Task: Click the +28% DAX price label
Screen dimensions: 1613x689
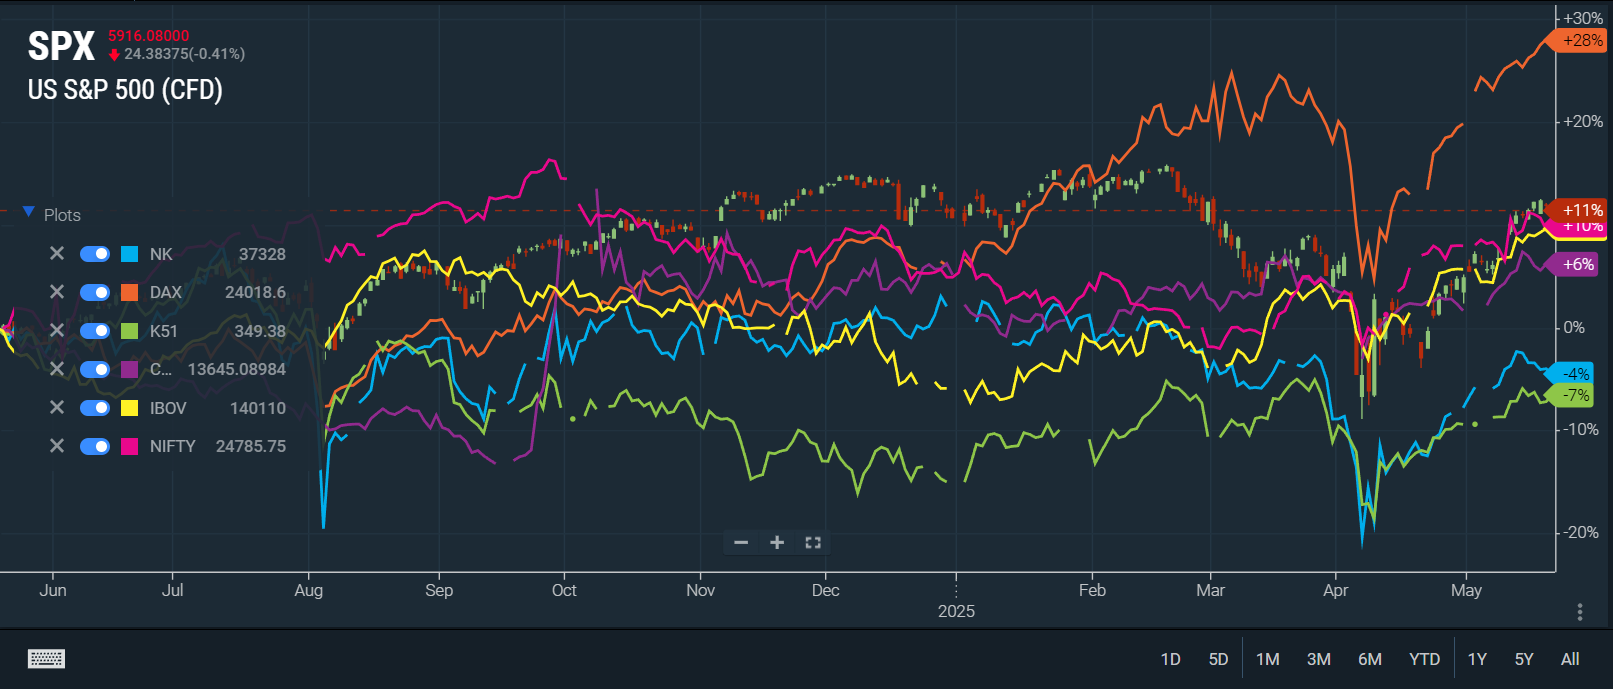Action: click(1582, 40)
